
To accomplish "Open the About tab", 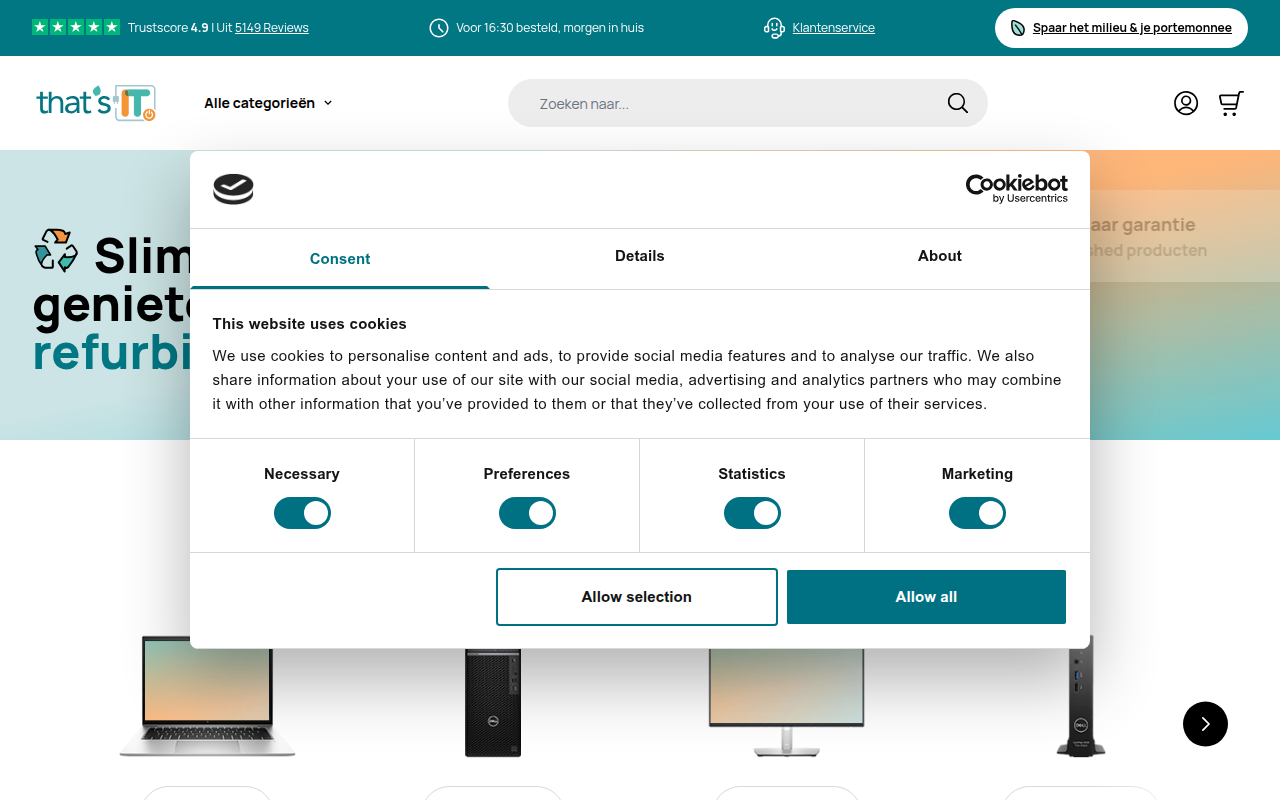I will coord(940,256).
